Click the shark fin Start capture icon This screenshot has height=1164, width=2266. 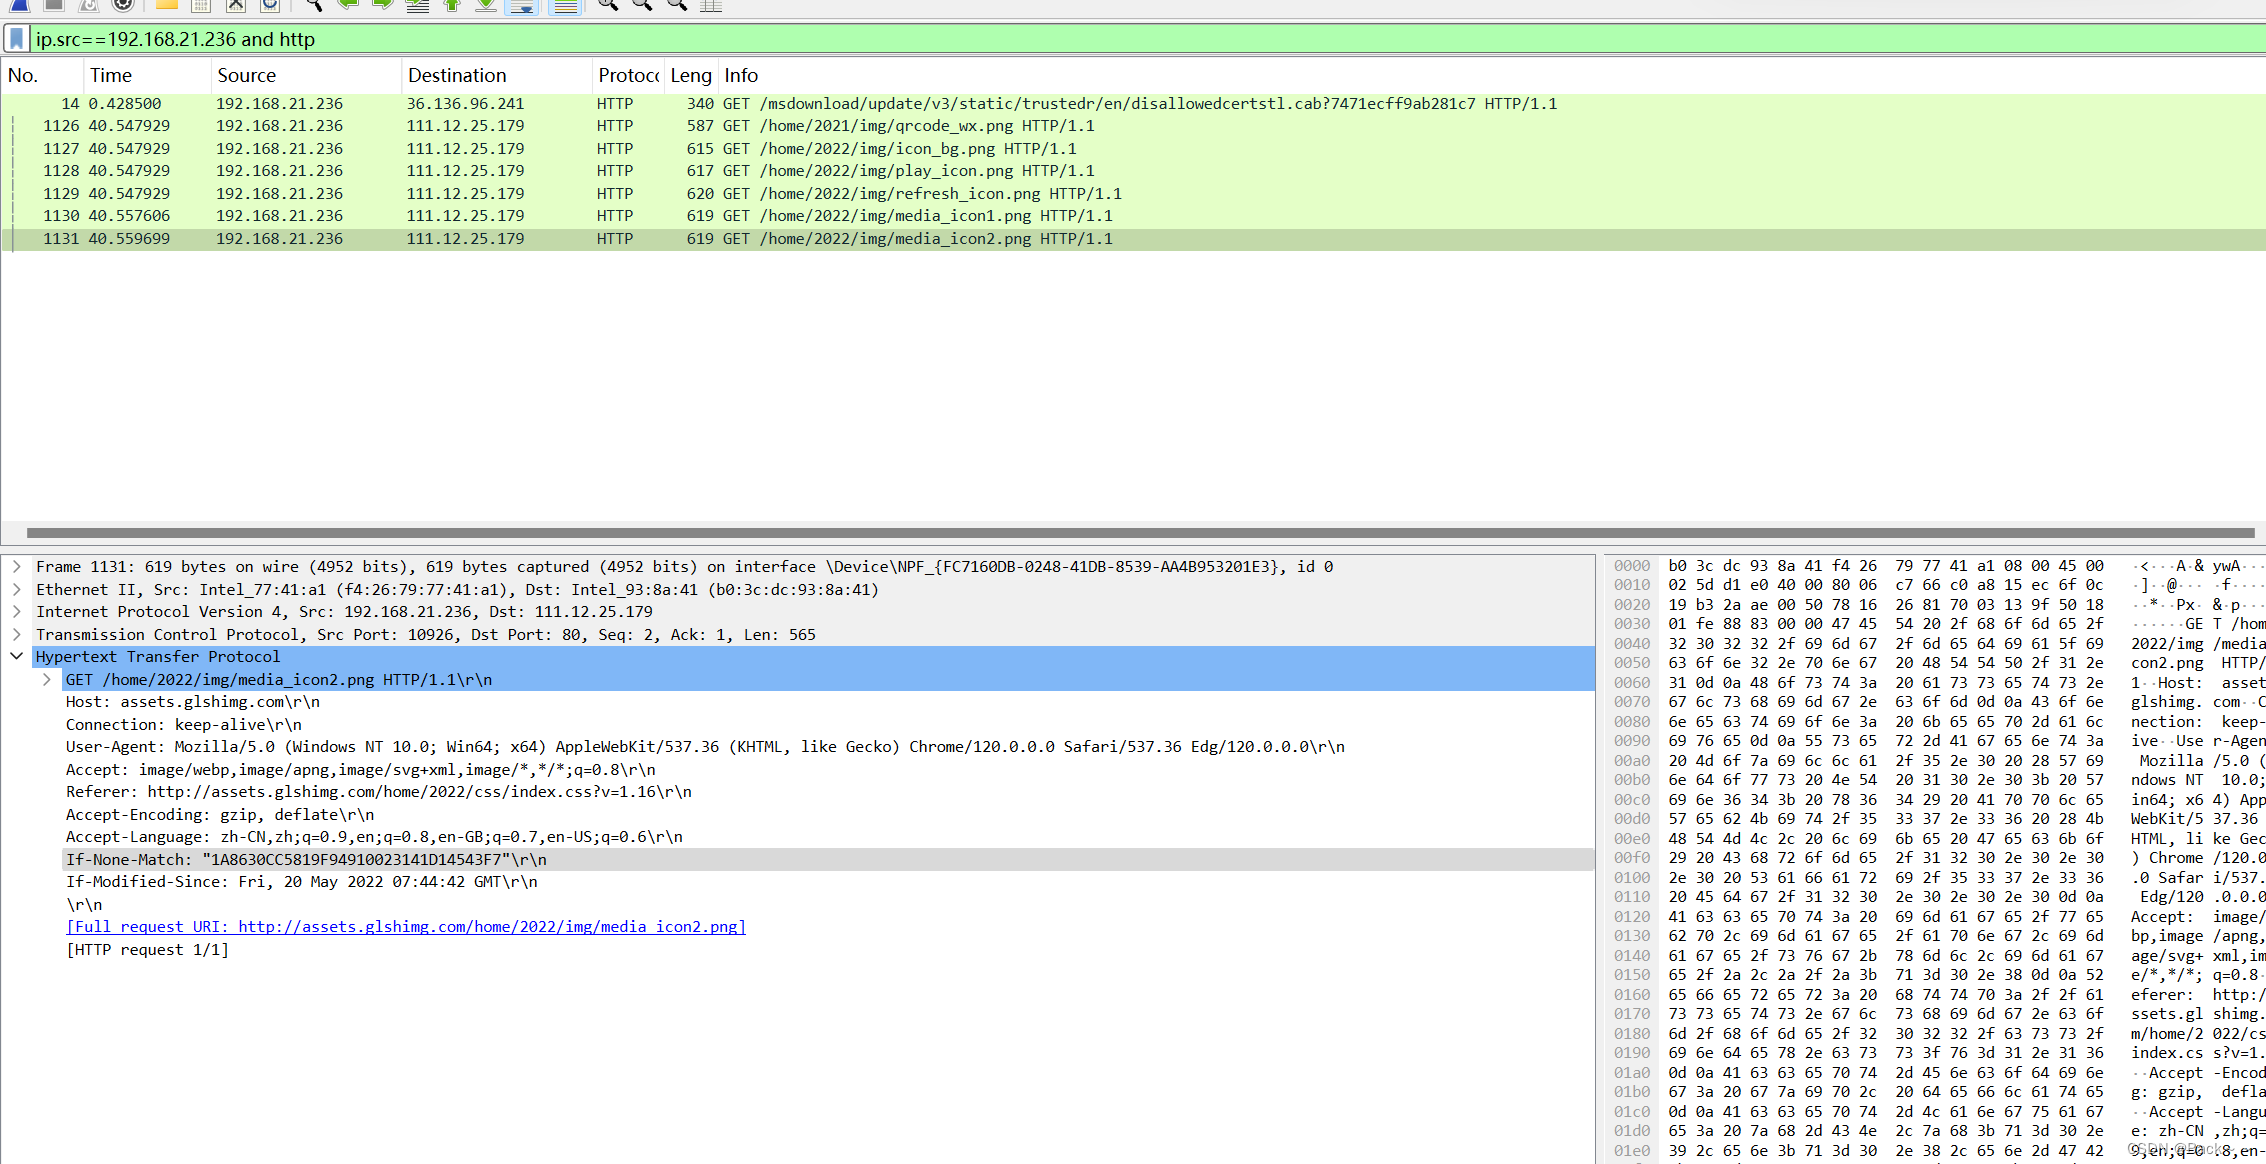19,5
